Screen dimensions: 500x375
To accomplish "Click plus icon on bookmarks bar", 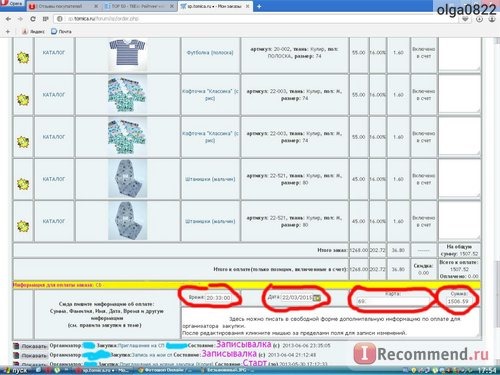I will click(x=8, y=31).
